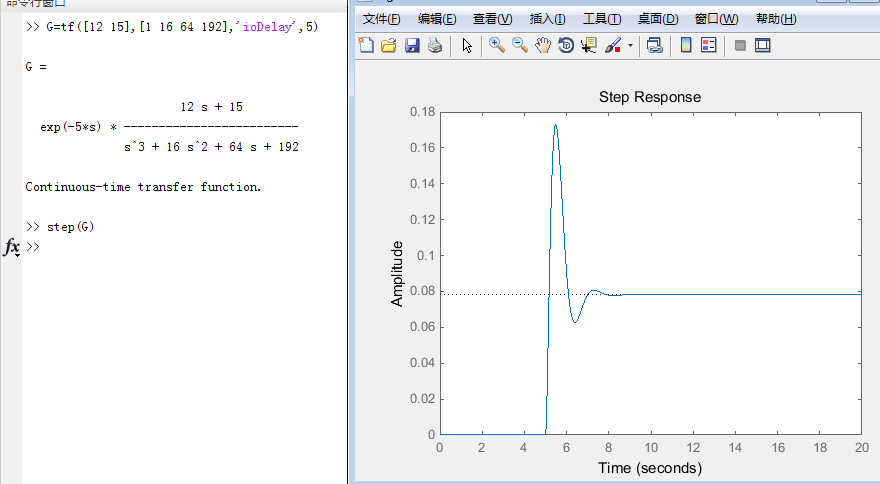The height and width of the screenshot is (484, 880).
Task: Click the 0.18 y-axis tick label
Action: tap(423, 112)
